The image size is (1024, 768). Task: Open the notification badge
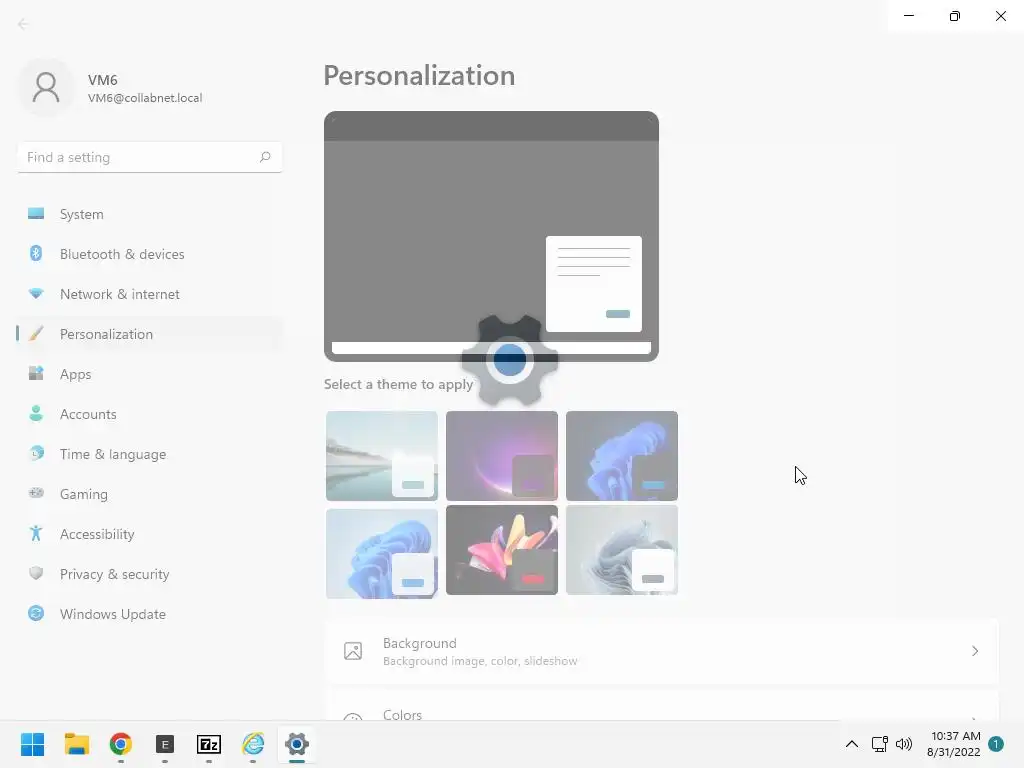click(x=996, y=744)
